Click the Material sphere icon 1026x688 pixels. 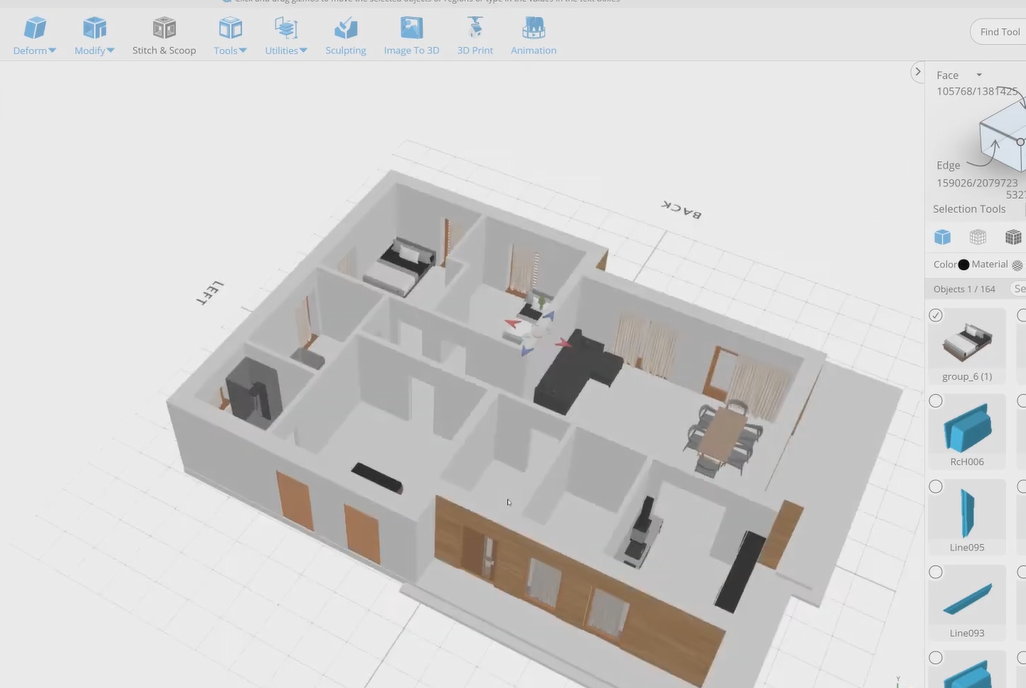tap(1017, 265)
